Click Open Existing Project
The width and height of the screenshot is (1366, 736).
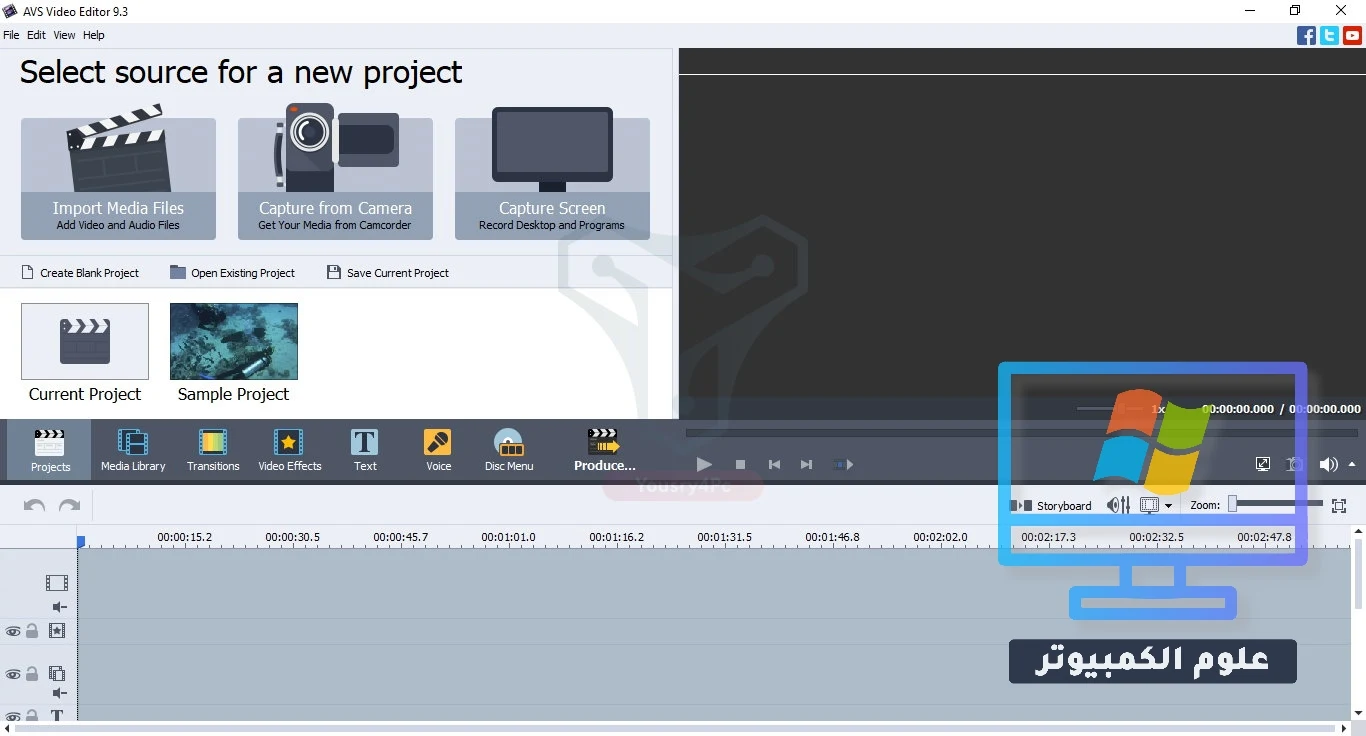[x=233, y=273]
